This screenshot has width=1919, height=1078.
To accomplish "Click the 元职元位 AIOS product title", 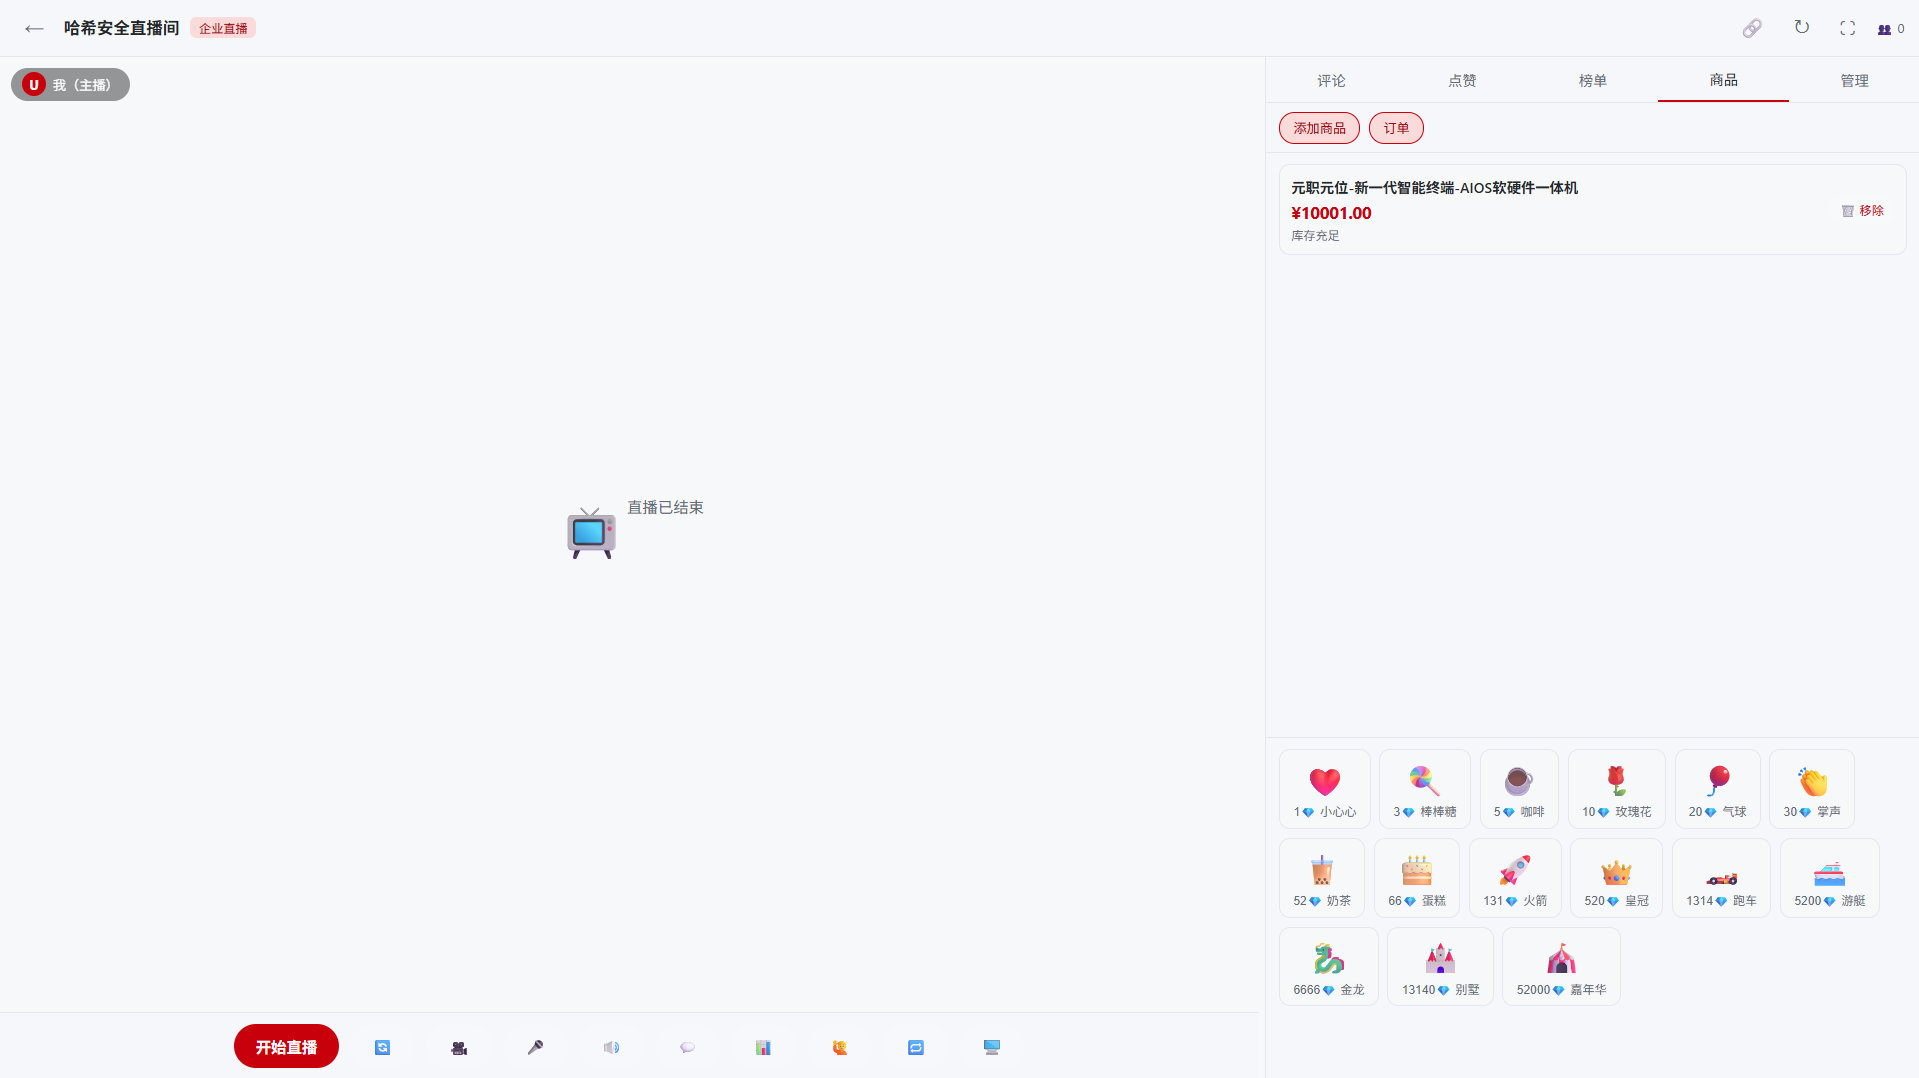I will [x=1434, y=188].
